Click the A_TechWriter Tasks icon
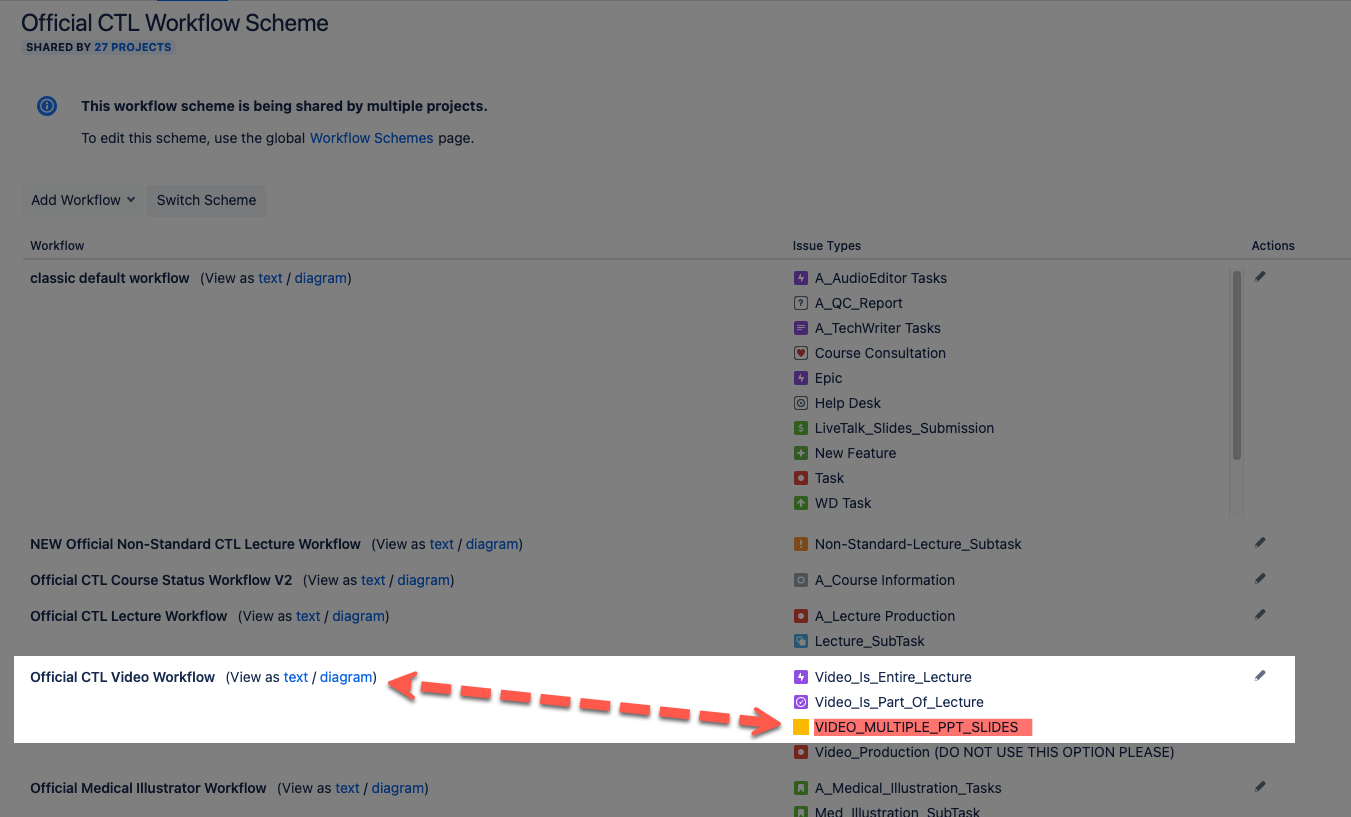1351x817 pixels. (x=800, y=328)
